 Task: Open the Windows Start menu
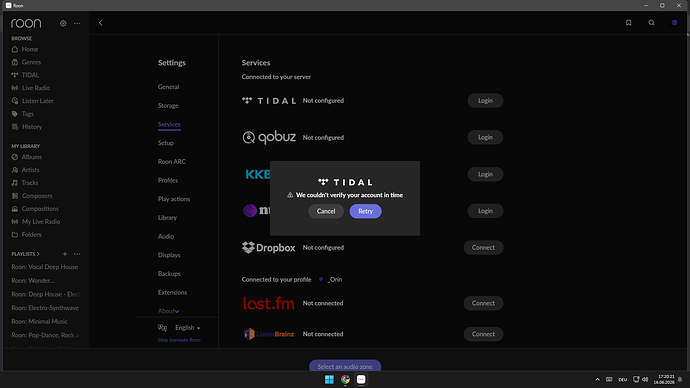[x=329, y=379]
